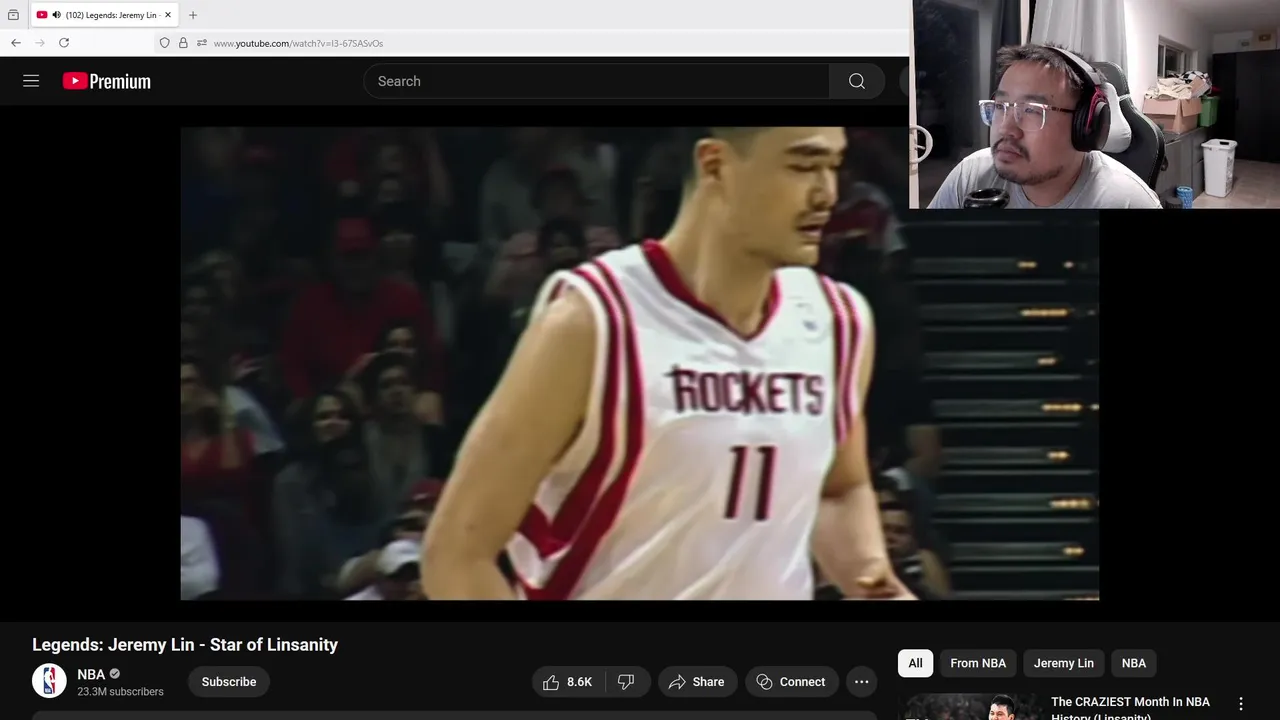
Task: Click the search magnifier button
Action: tap(857, 81)
